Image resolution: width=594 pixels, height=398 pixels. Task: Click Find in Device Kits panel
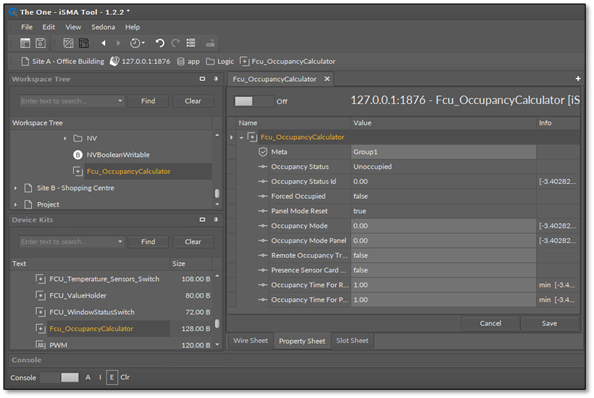pos(148,242)
